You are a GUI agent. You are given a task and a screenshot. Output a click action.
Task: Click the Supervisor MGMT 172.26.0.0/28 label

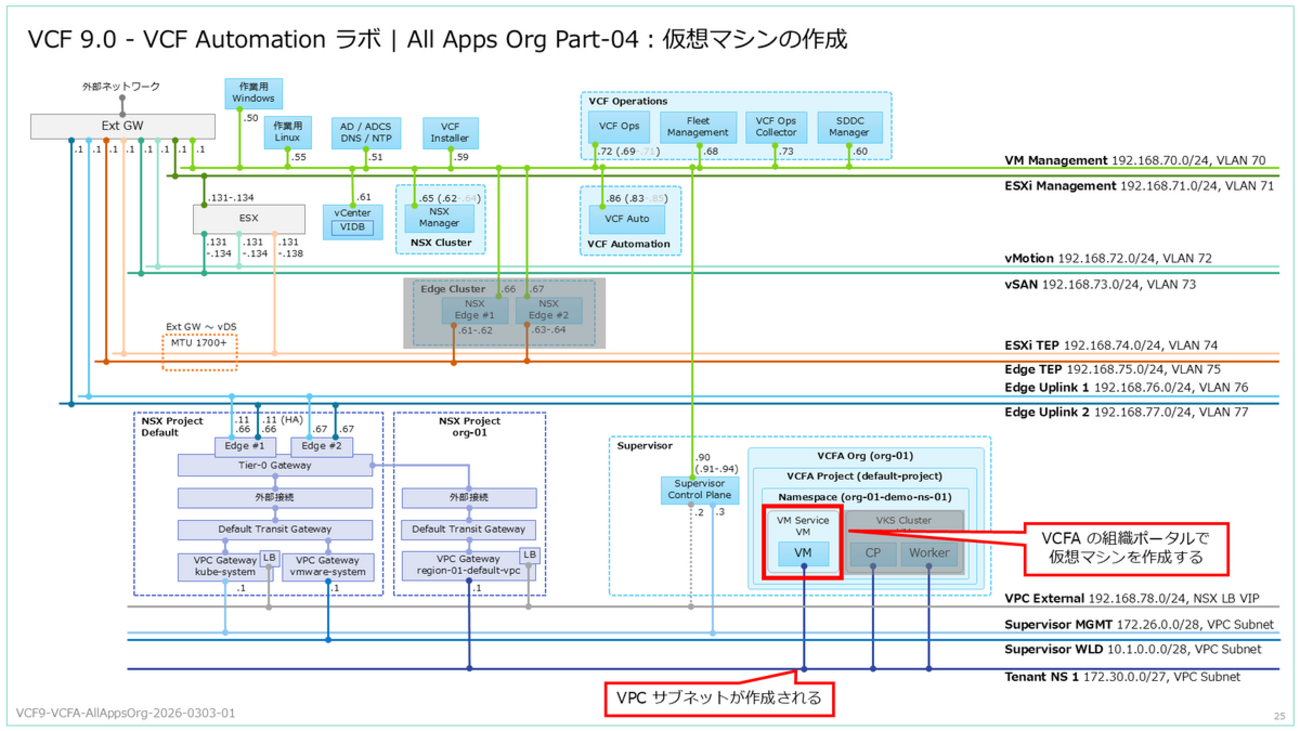click(1139, 626)
